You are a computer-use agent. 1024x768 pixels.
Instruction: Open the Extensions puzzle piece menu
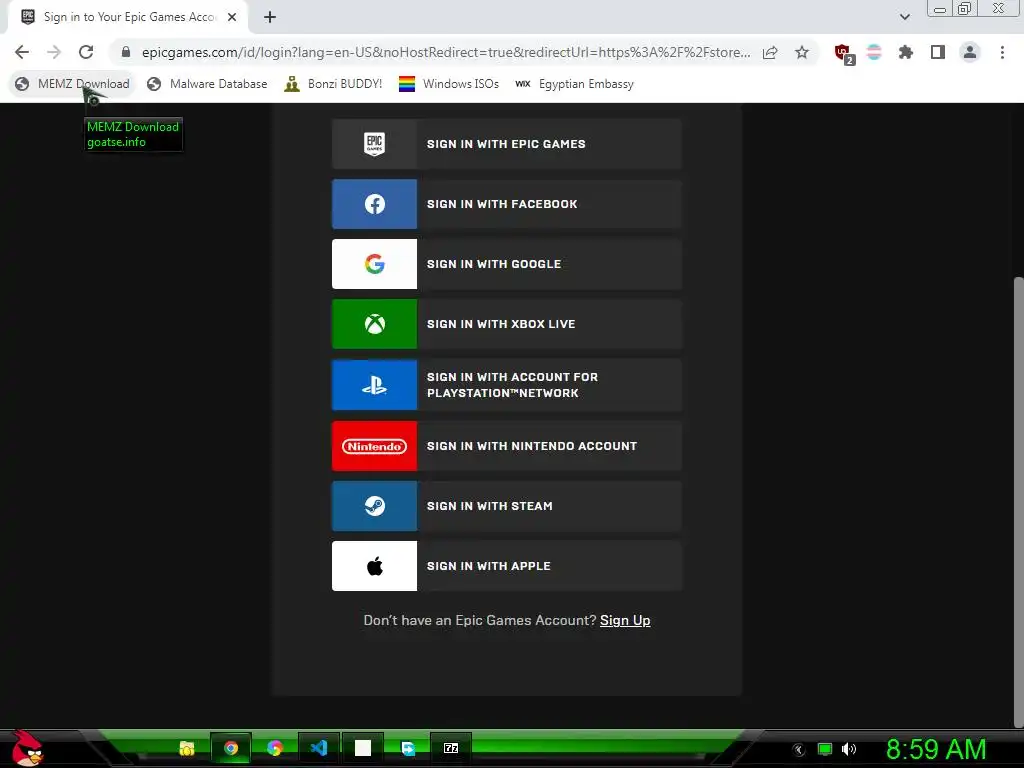[x=905, y=52]
